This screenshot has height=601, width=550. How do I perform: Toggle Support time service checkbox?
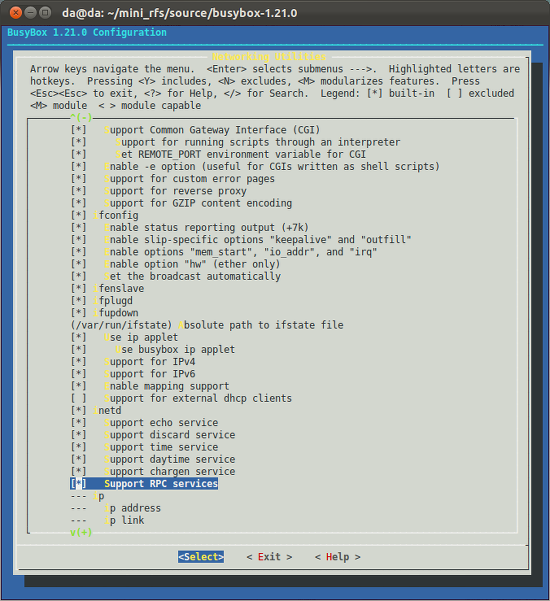tap(79, 447)
